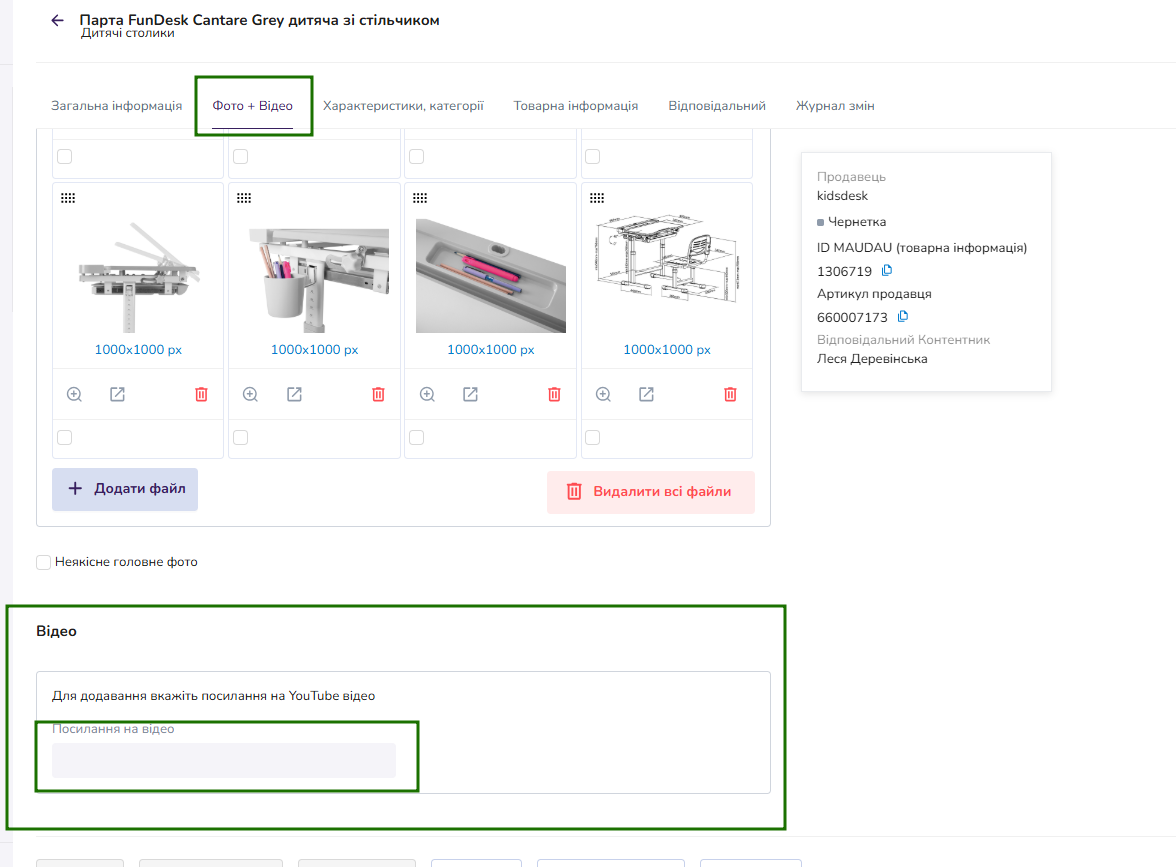The height and width of the screenshot is (867, 1176).
Task: Copy the ID MAUDAU 1306719
Action: click(x=886, y=271)
